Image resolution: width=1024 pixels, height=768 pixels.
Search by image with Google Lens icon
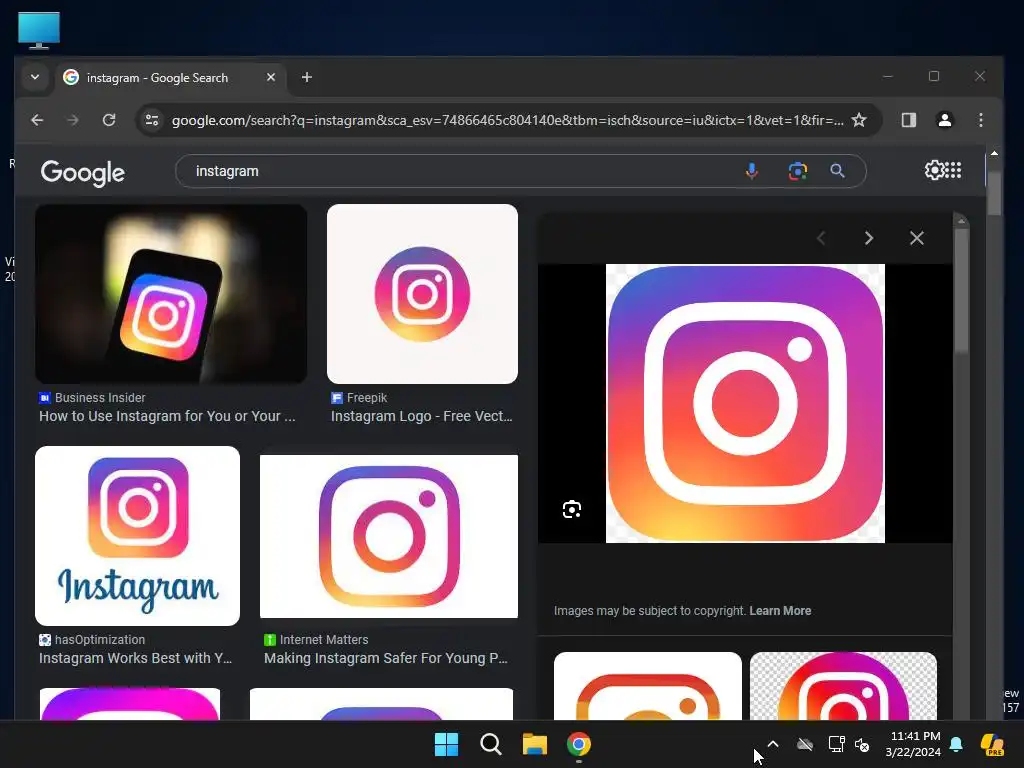797,171
